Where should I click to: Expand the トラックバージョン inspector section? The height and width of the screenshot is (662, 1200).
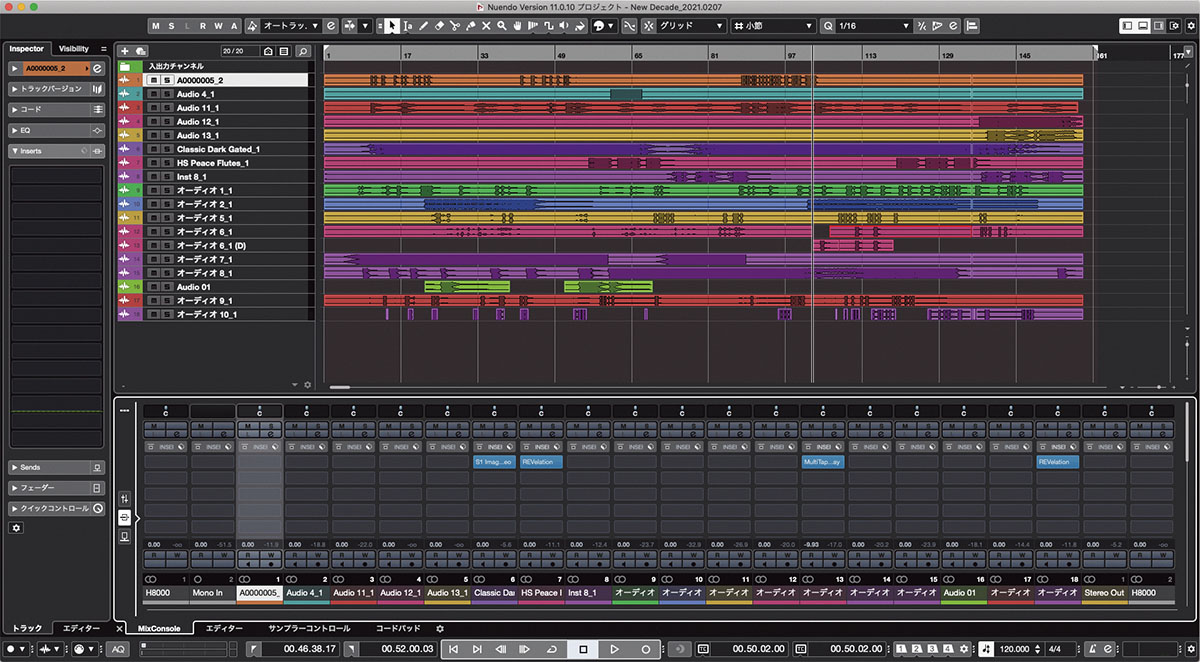[57, 89]
